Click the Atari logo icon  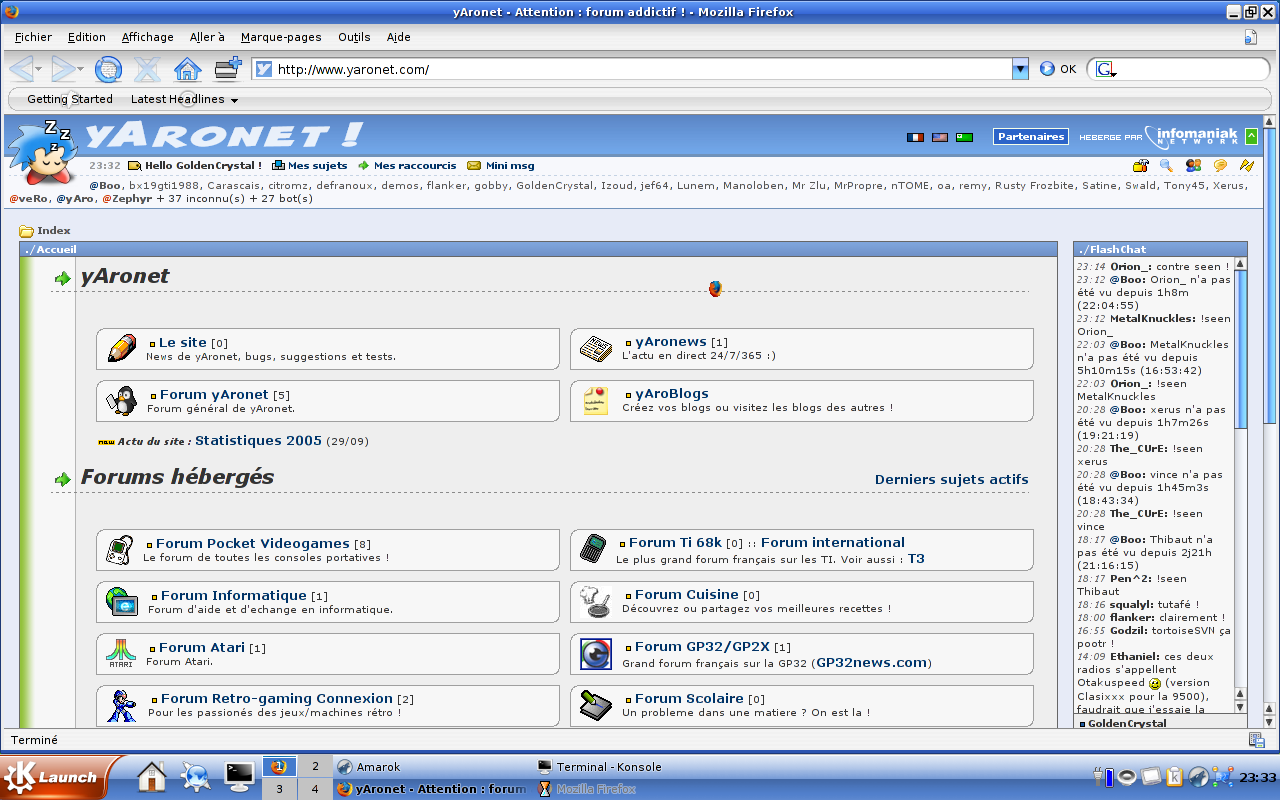[121, 654]
